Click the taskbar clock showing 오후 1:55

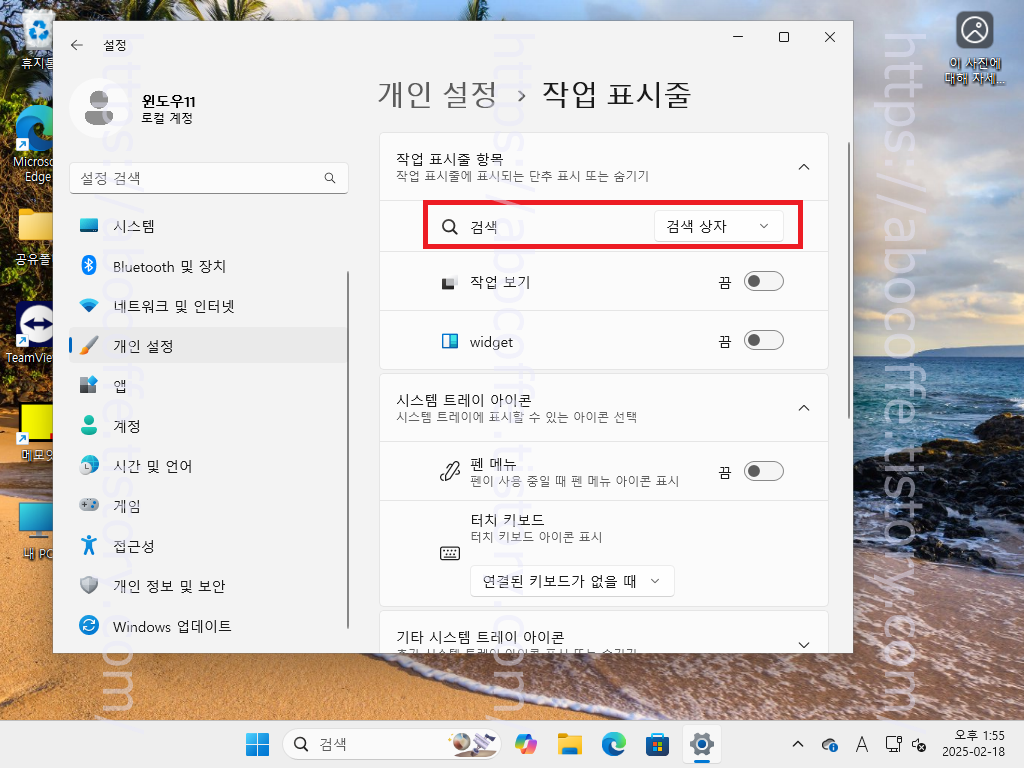point(973,744)
